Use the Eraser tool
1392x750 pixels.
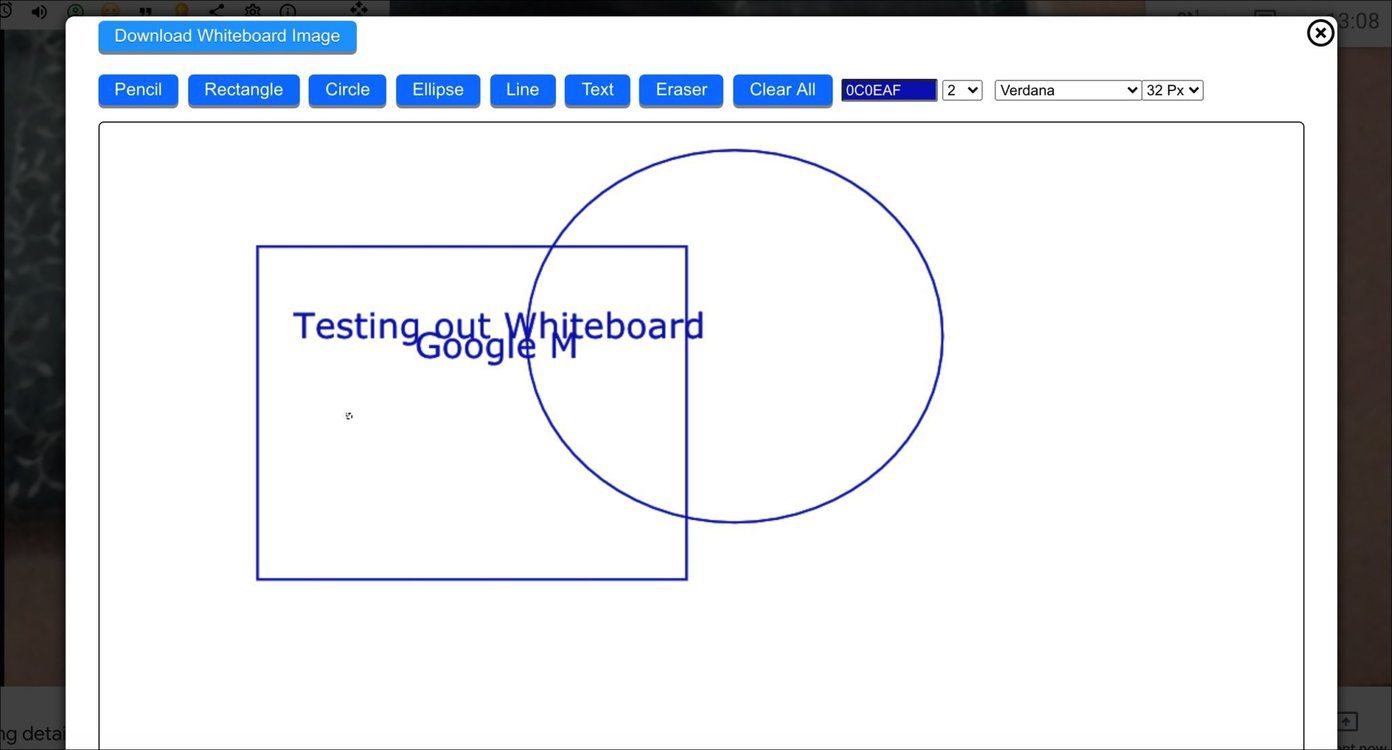681,90
